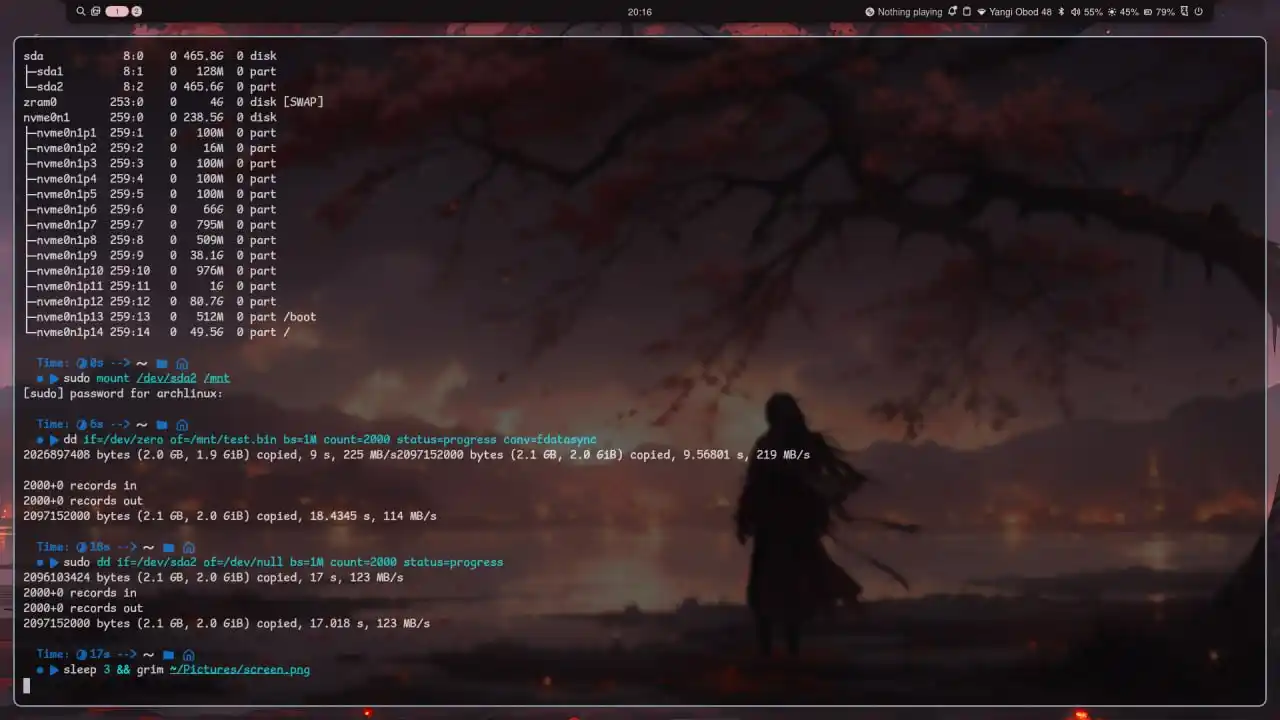Click the /mnt argument of mount command

click(x=217, y=378)
